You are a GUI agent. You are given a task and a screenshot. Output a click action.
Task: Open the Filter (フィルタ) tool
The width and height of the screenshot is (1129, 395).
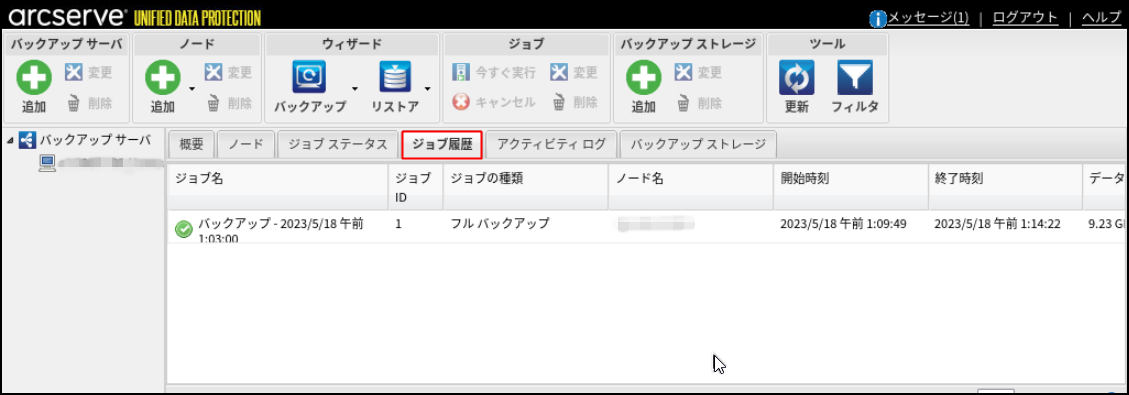point(855,78)
